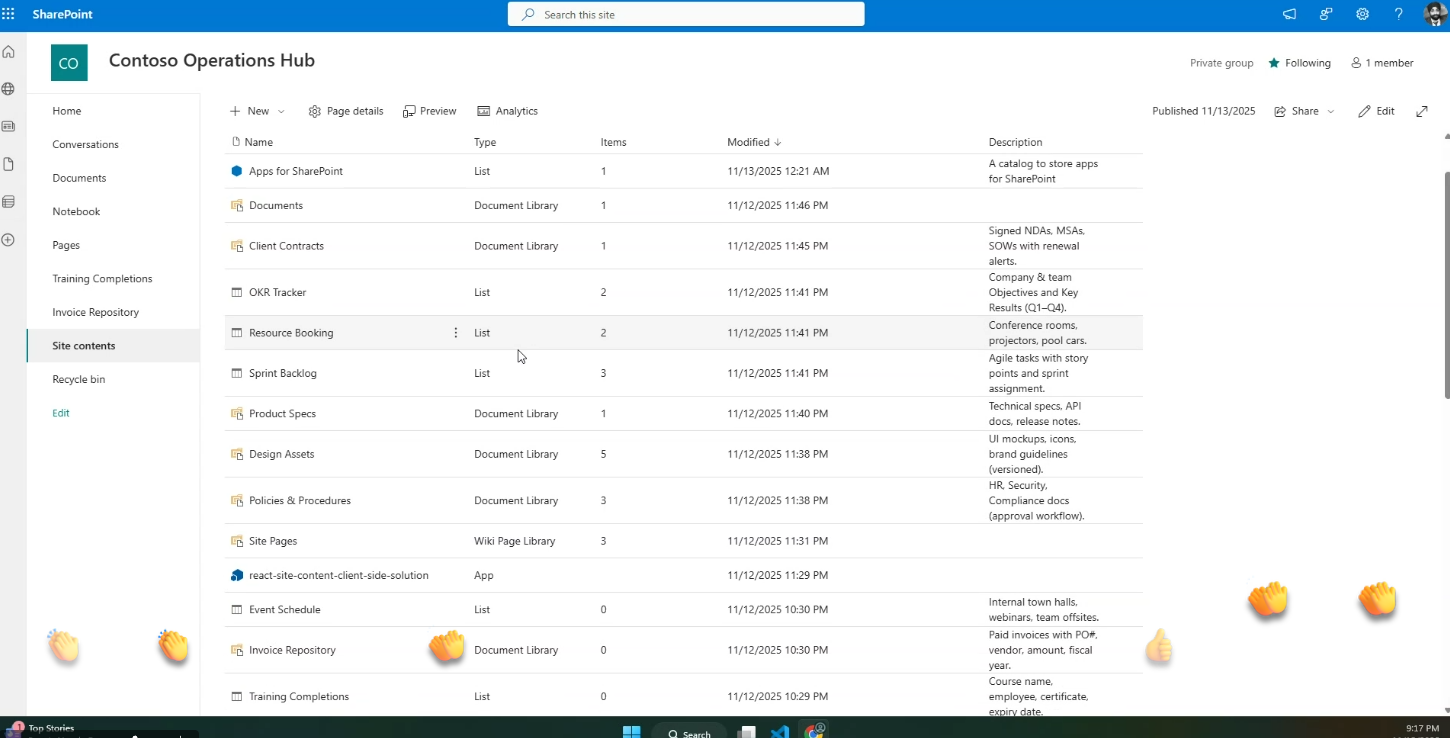Expand the Share dropdown chevron
Screen dimensions: 1450x738
click(x=1331, y=111)
